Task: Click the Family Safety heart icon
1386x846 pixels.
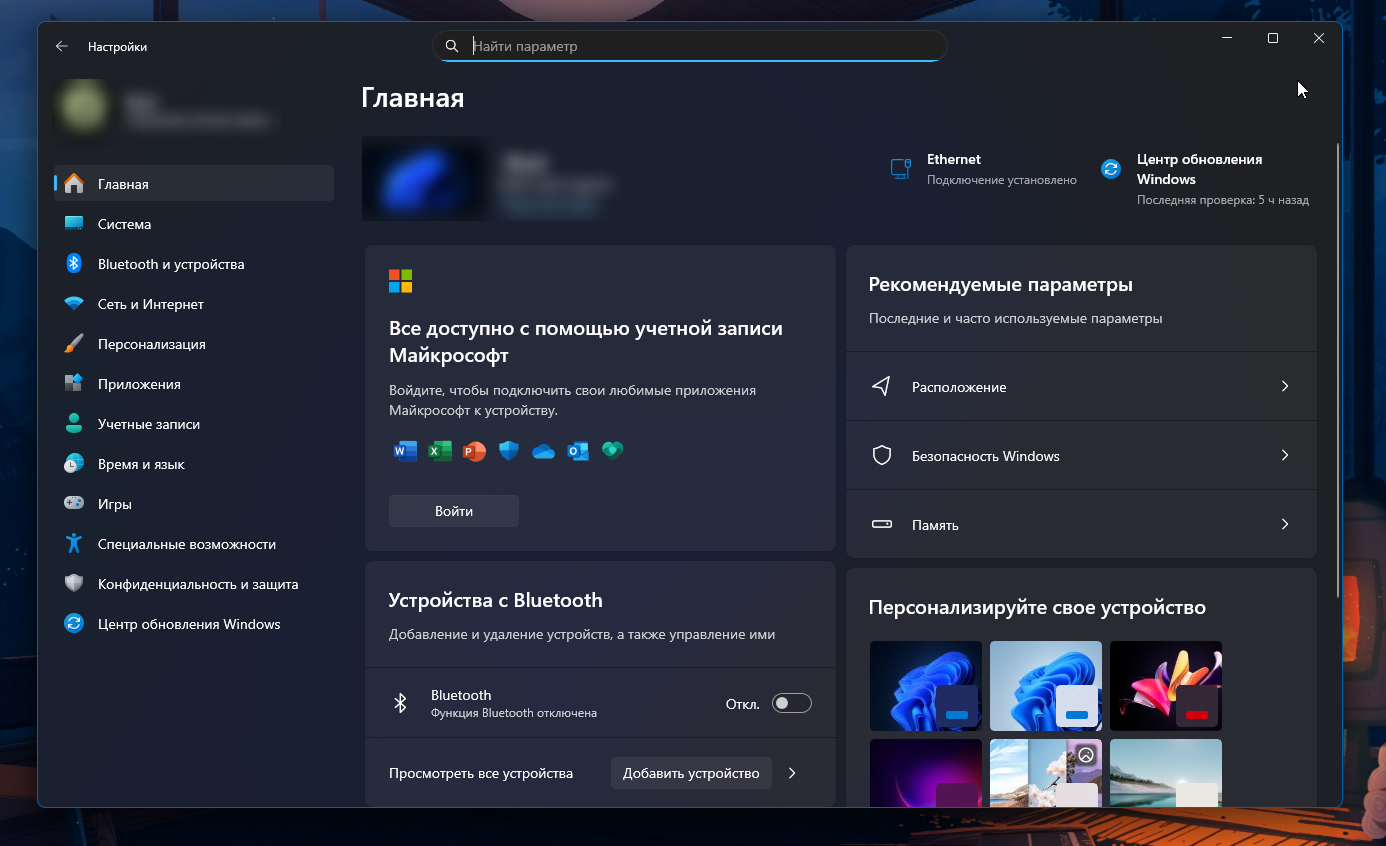Action: pyautogui.click(x=612, y=451)
